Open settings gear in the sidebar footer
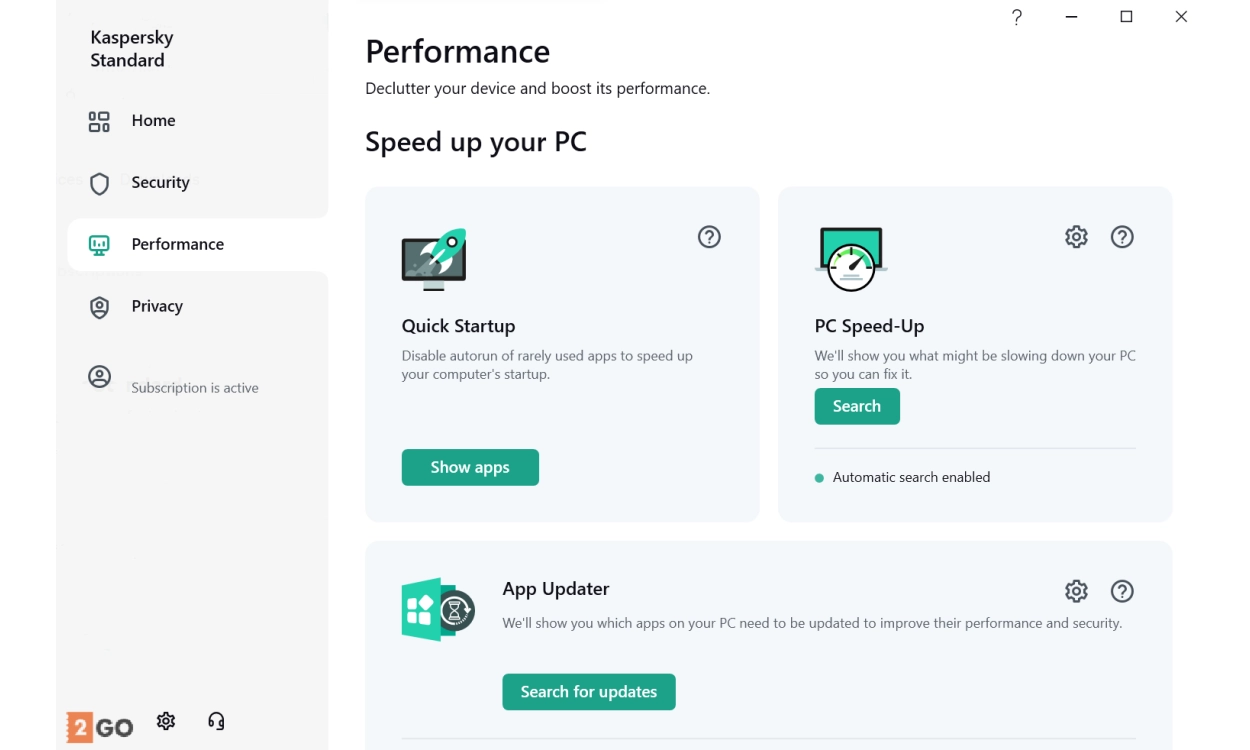1250x750 pixels. click(x=166, y=721)
